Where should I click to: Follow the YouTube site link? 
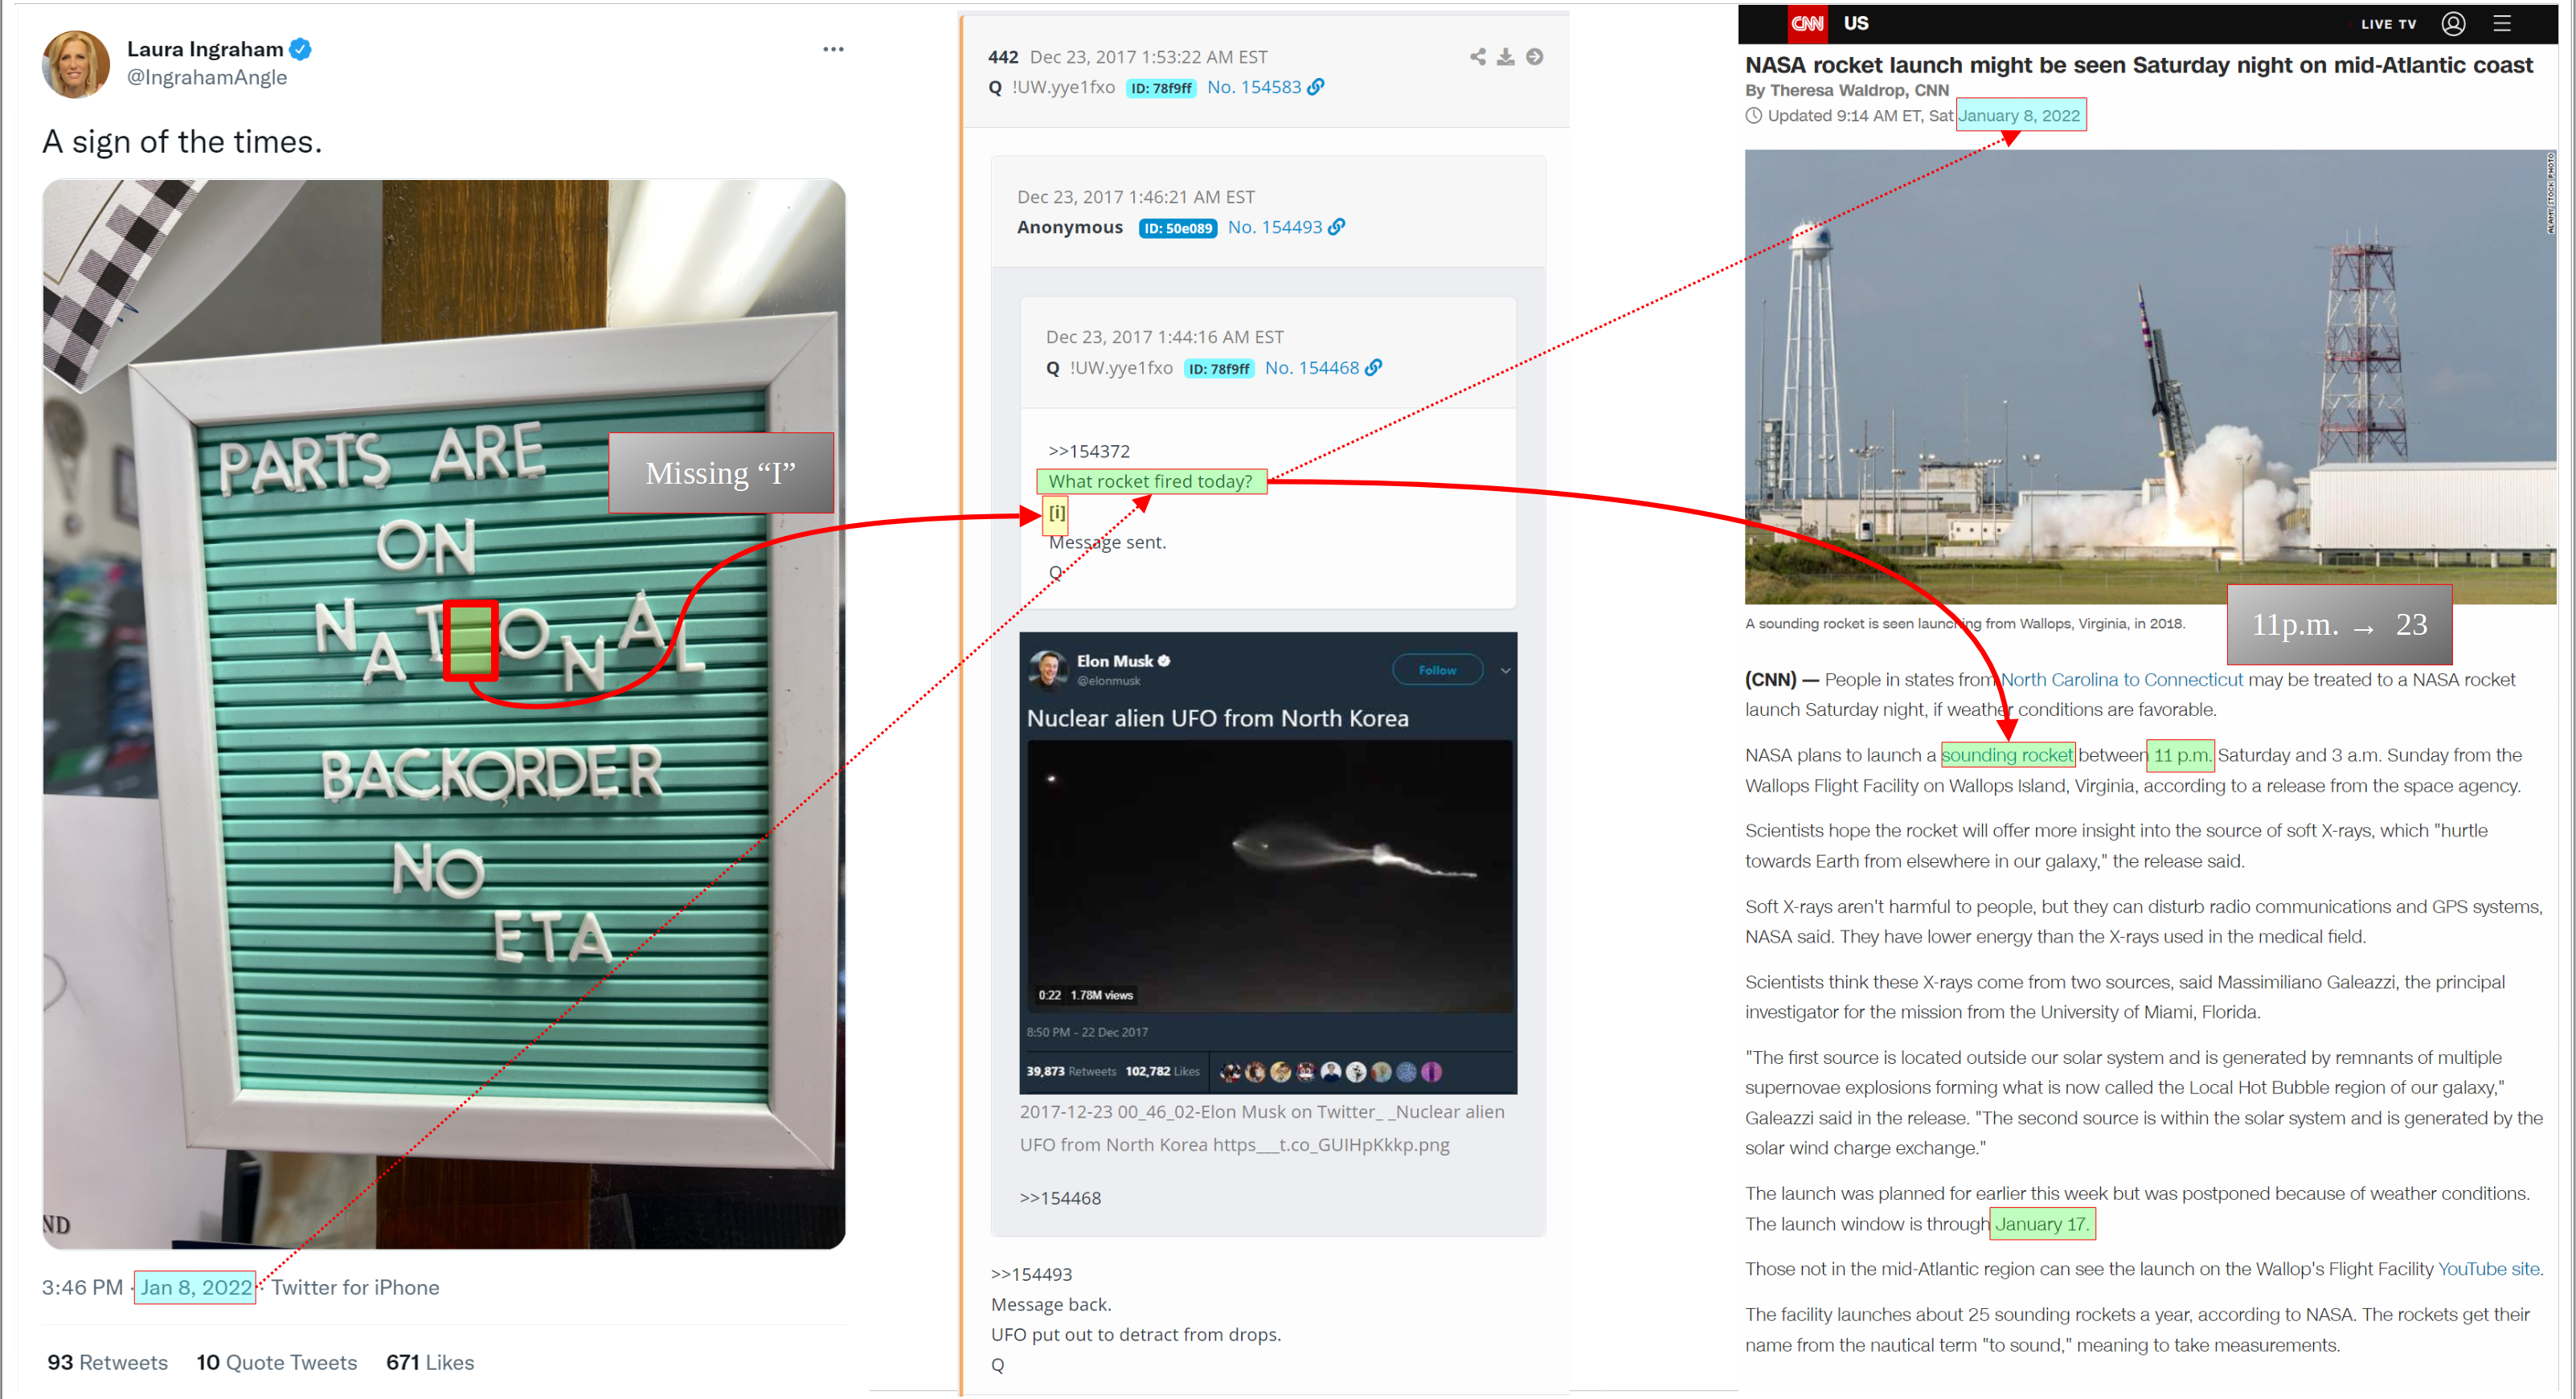[x=2488, y=1269]
